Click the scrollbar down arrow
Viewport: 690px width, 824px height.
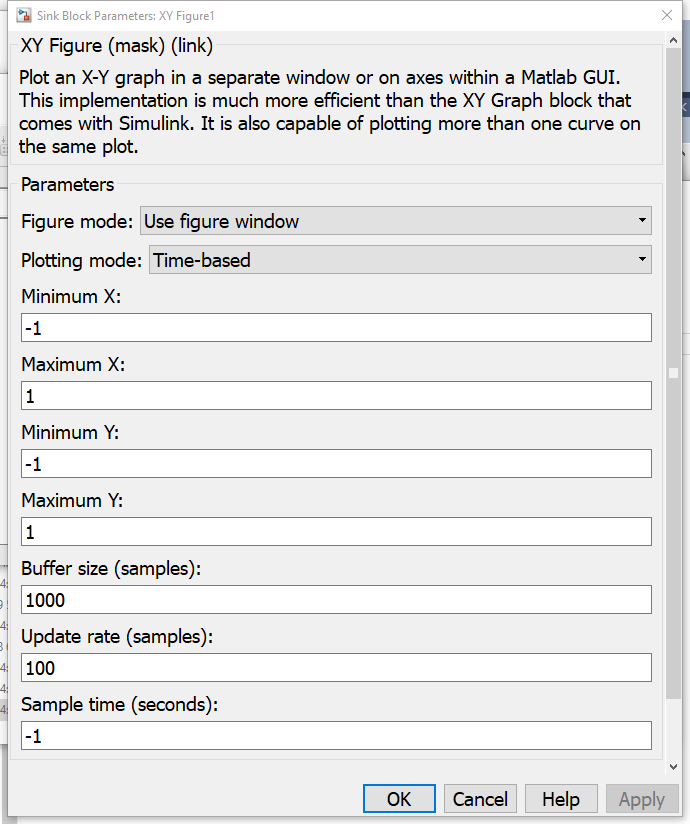[x=673, y=766]
